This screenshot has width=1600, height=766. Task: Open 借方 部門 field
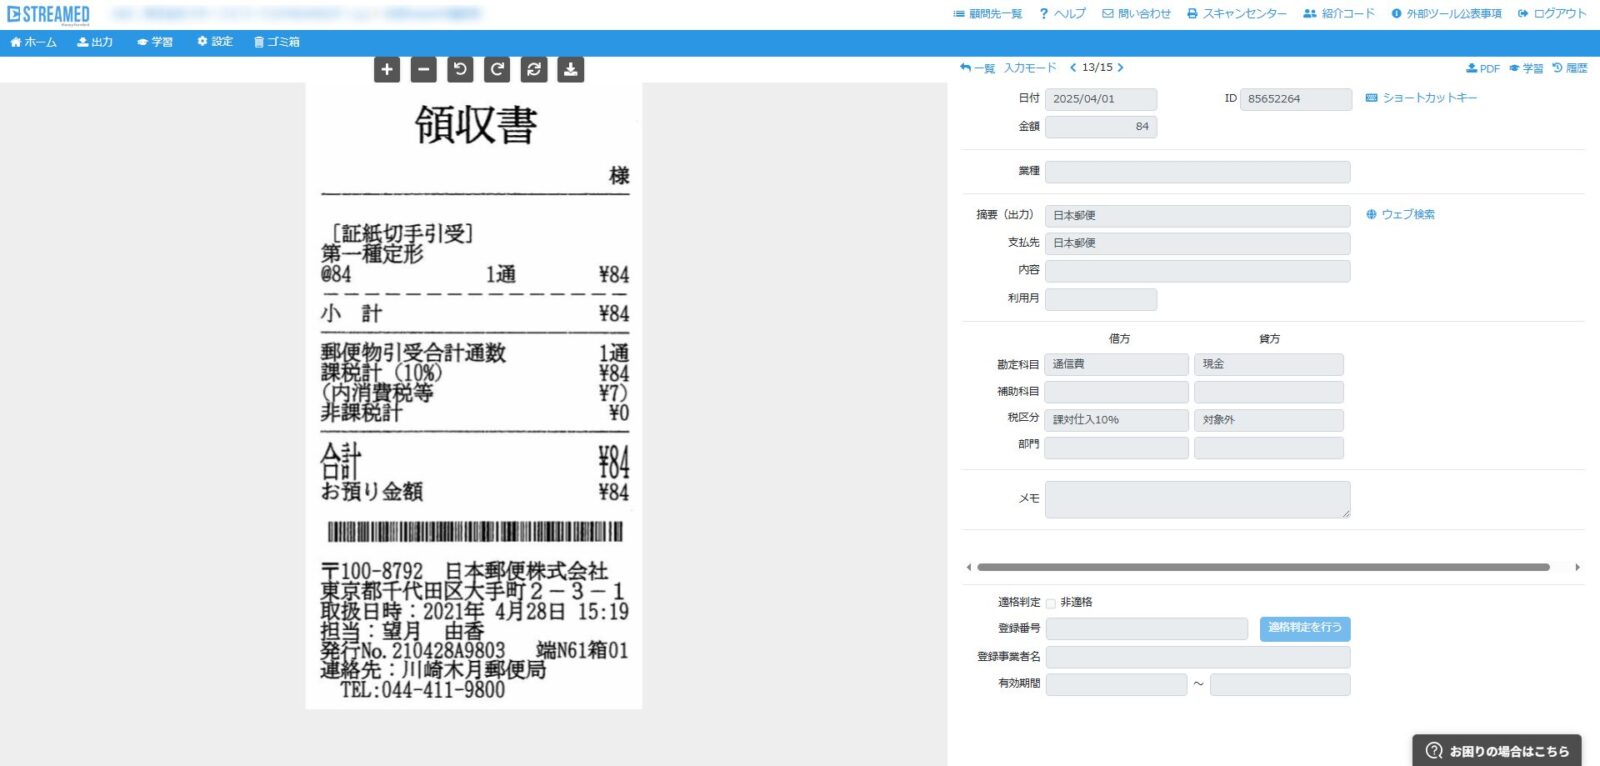pyautogui.click(x=1116, y=447)
